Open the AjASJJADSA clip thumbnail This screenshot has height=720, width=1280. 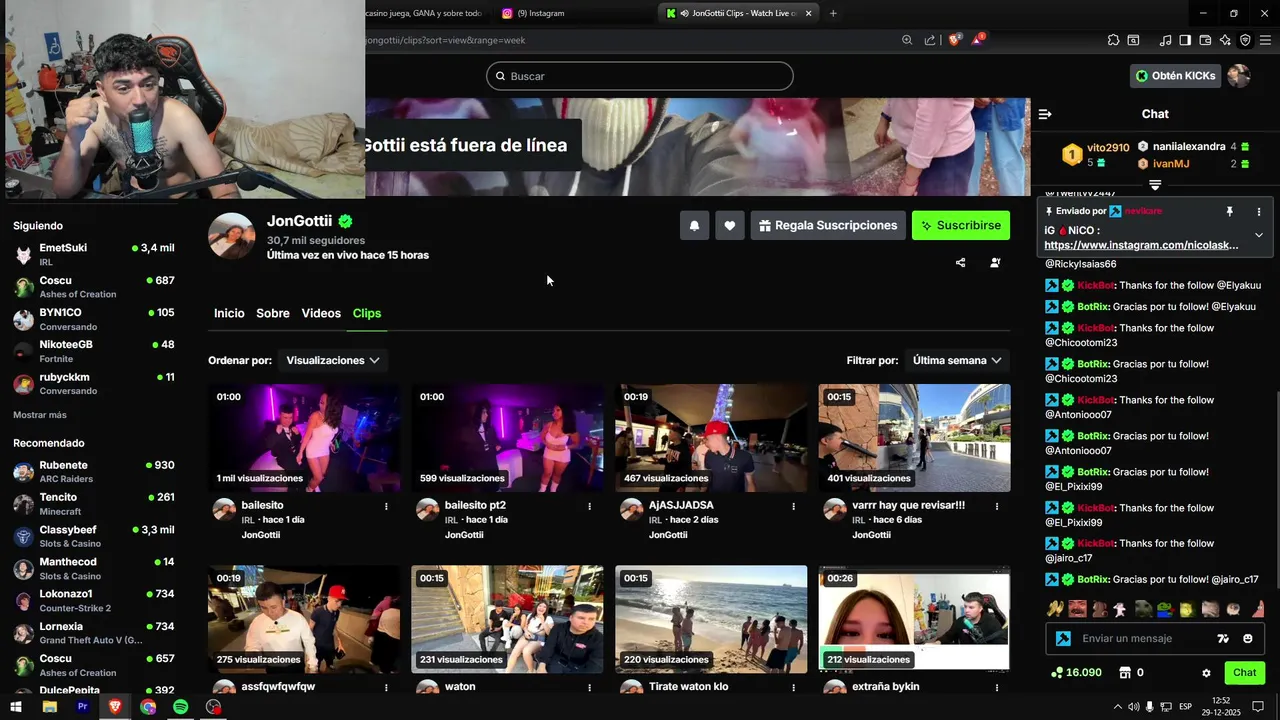coord(711,438)
